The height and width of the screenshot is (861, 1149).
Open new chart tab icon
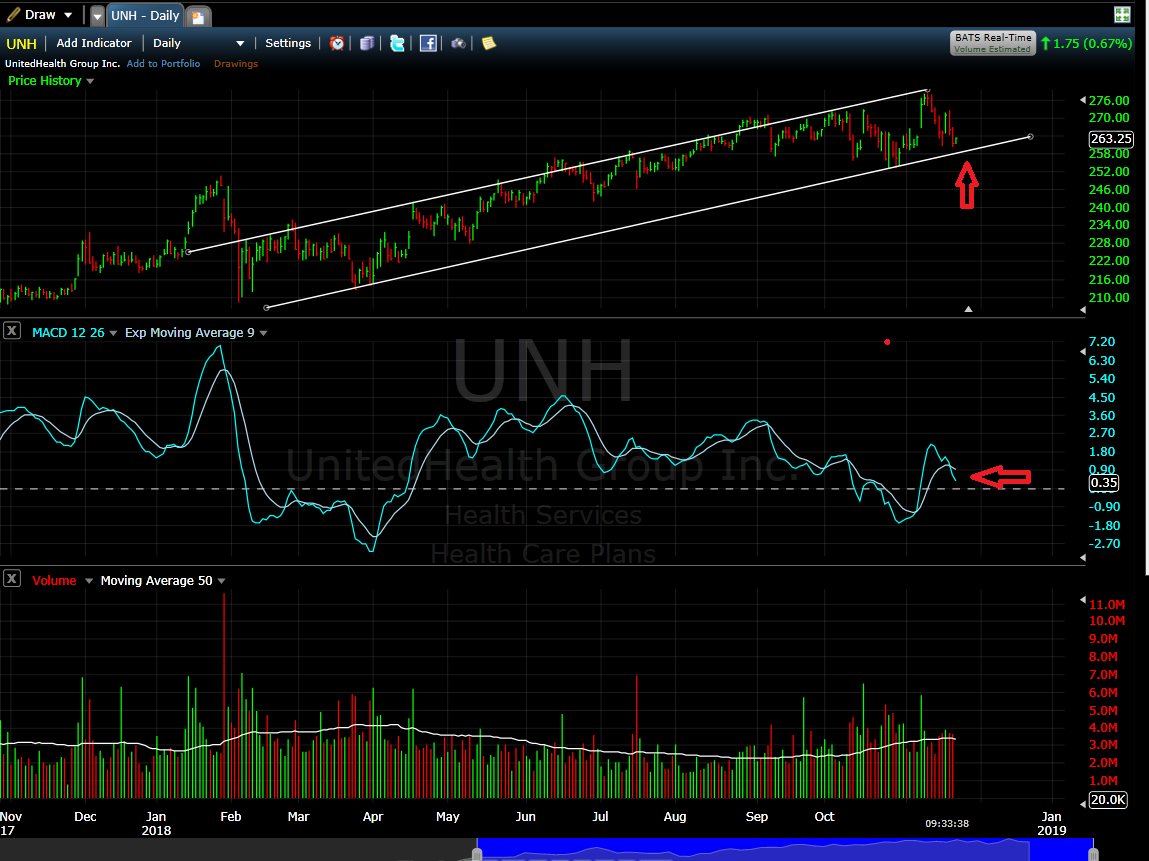coord(198,16)
